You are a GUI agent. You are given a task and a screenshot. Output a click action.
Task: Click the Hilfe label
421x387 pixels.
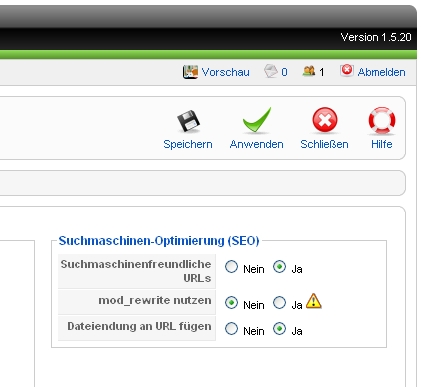(x=382, y=144)
